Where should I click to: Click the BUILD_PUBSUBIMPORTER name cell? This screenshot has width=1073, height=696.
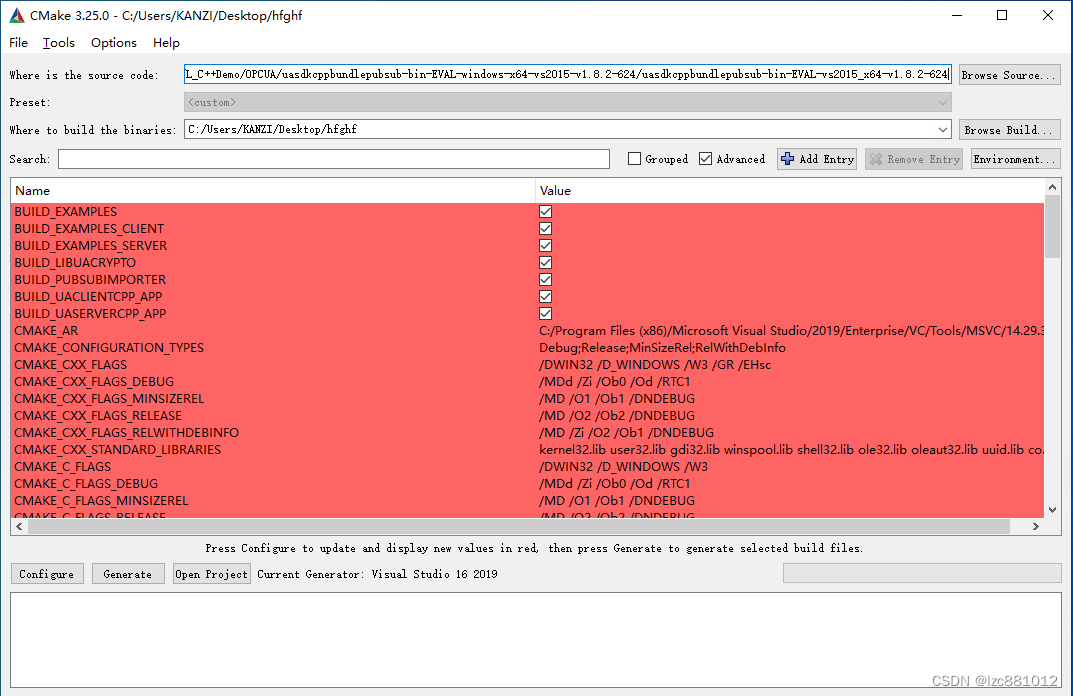pyautogui.click(x=90, y=279)
